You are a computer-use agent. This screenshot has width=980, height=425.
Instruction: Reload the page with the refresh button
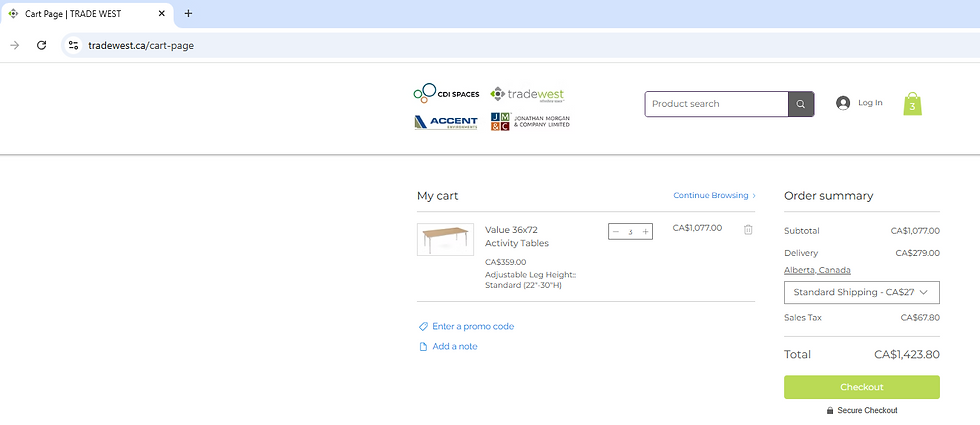41,45
